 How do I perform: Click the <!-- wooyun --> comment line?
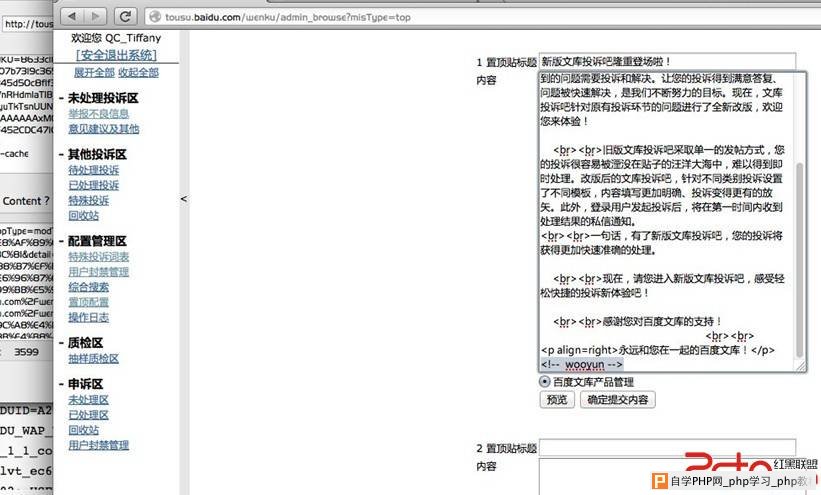582,365
